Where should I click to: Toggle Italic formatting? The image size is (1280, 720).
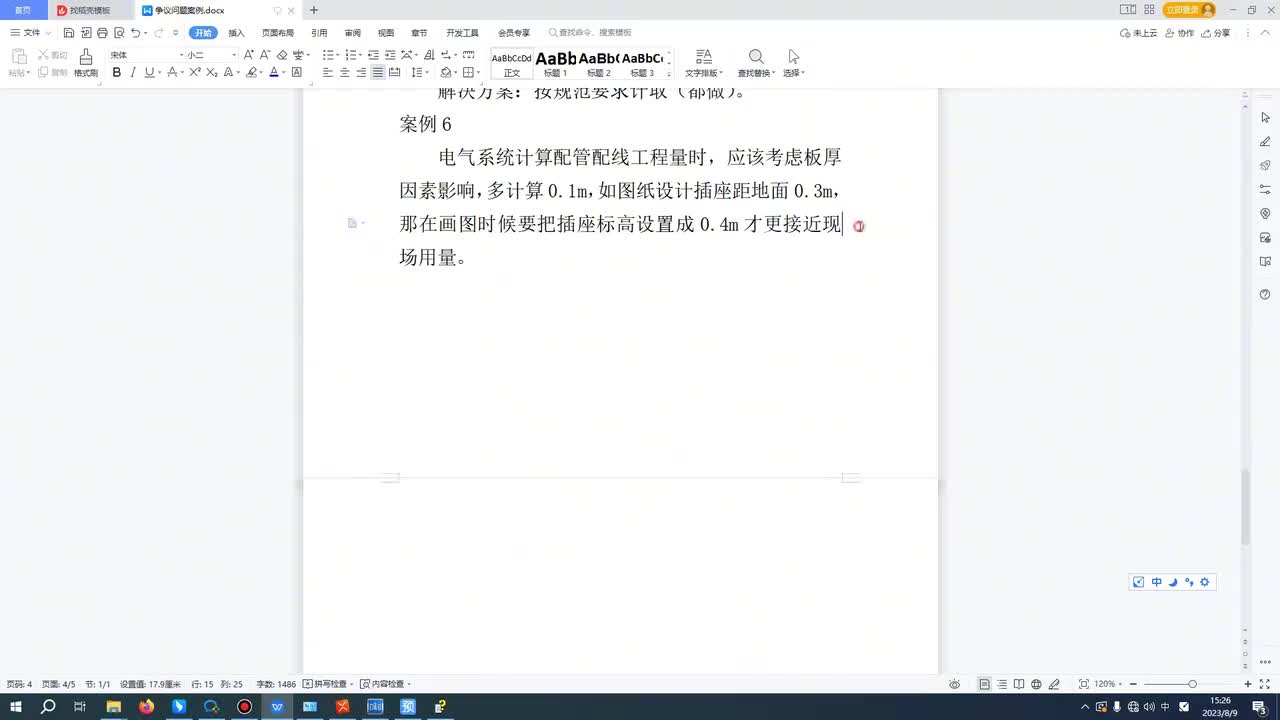[x=133, y=72]
